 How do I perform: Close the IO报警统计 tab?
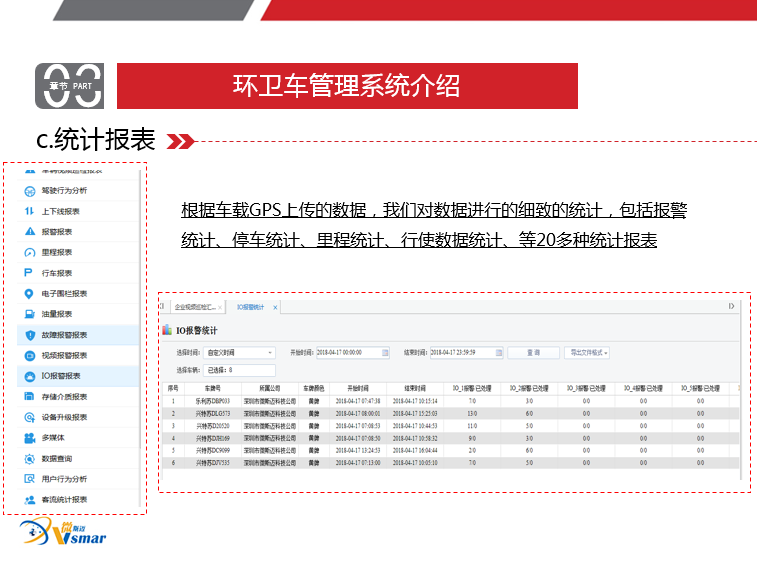click(275, 307)
